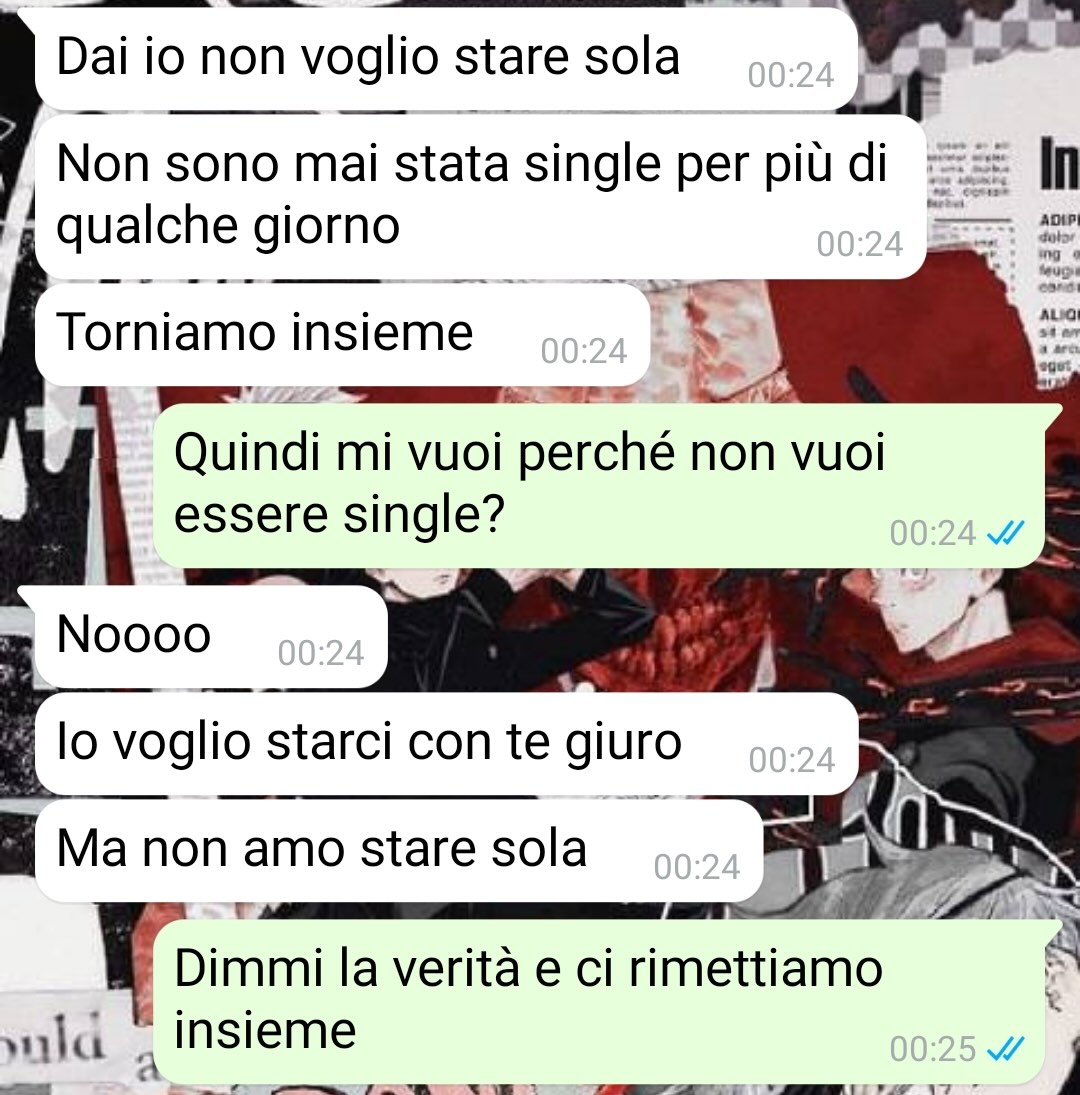Select the 'Dimmi la verità' green message
This screenshot has width=1080, height=1095.
point(599,1001)
